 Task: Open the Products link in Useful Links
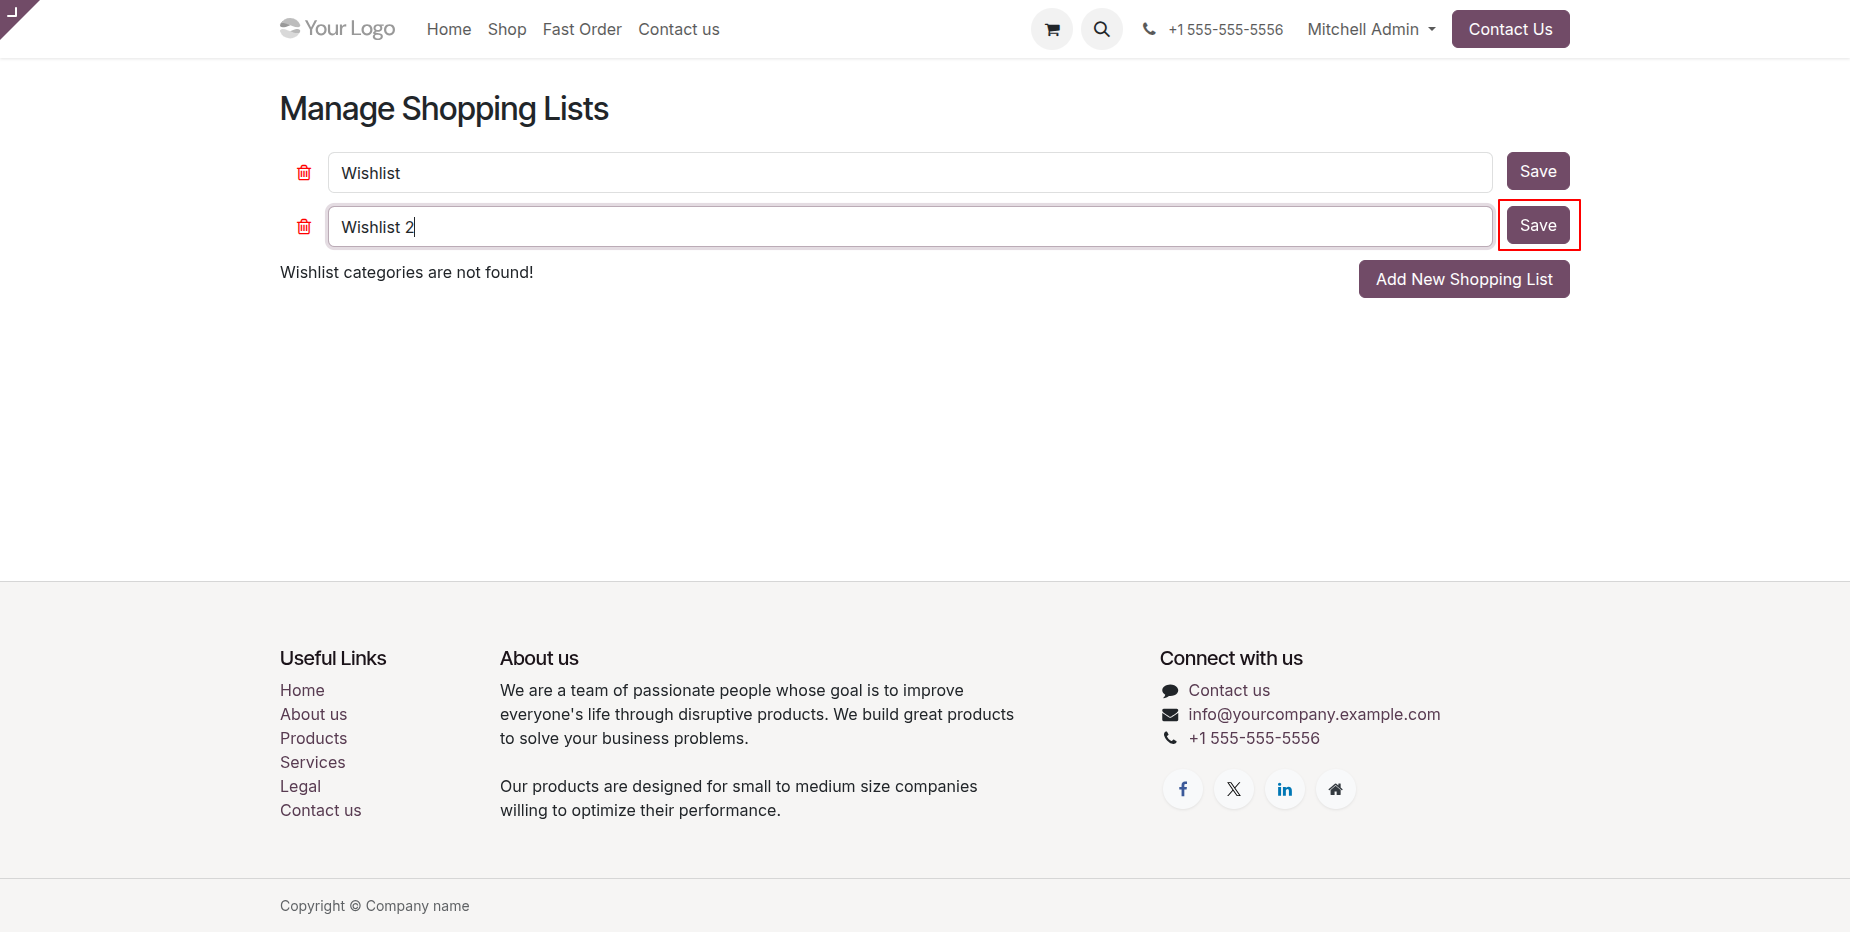pyautogui.click(x=313, y=738)
